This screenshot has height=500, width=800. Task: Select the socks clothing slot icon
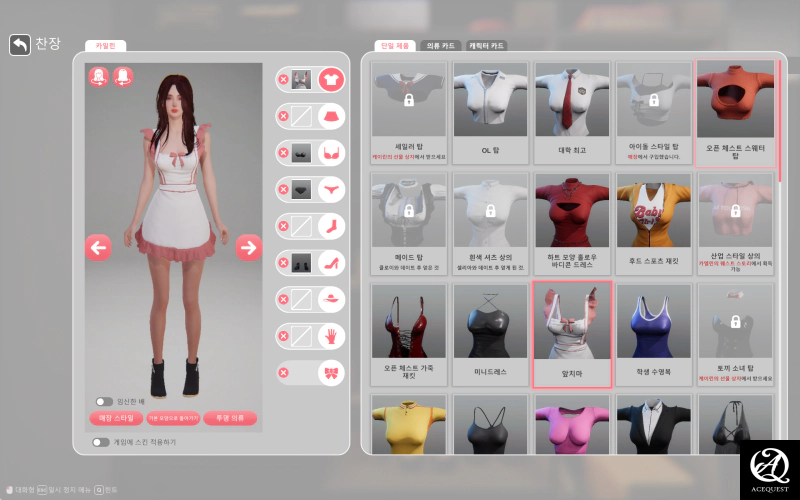point(330,227)
